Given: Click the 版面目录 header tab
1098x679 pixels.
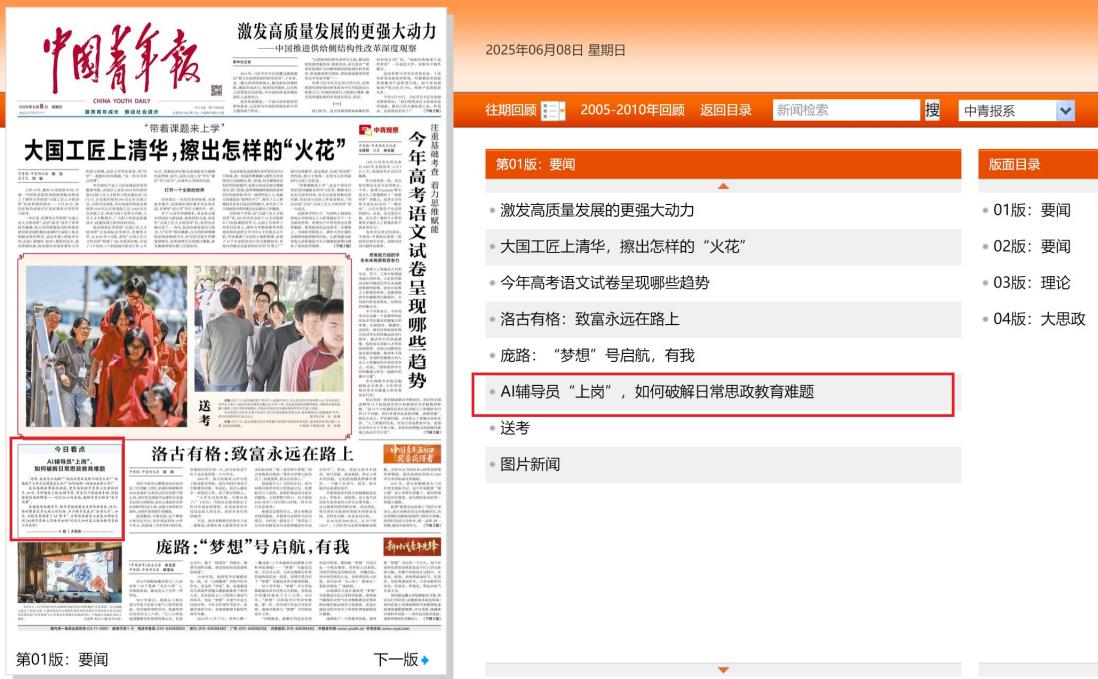Looking at the screenshot, I should (1014, 164).
